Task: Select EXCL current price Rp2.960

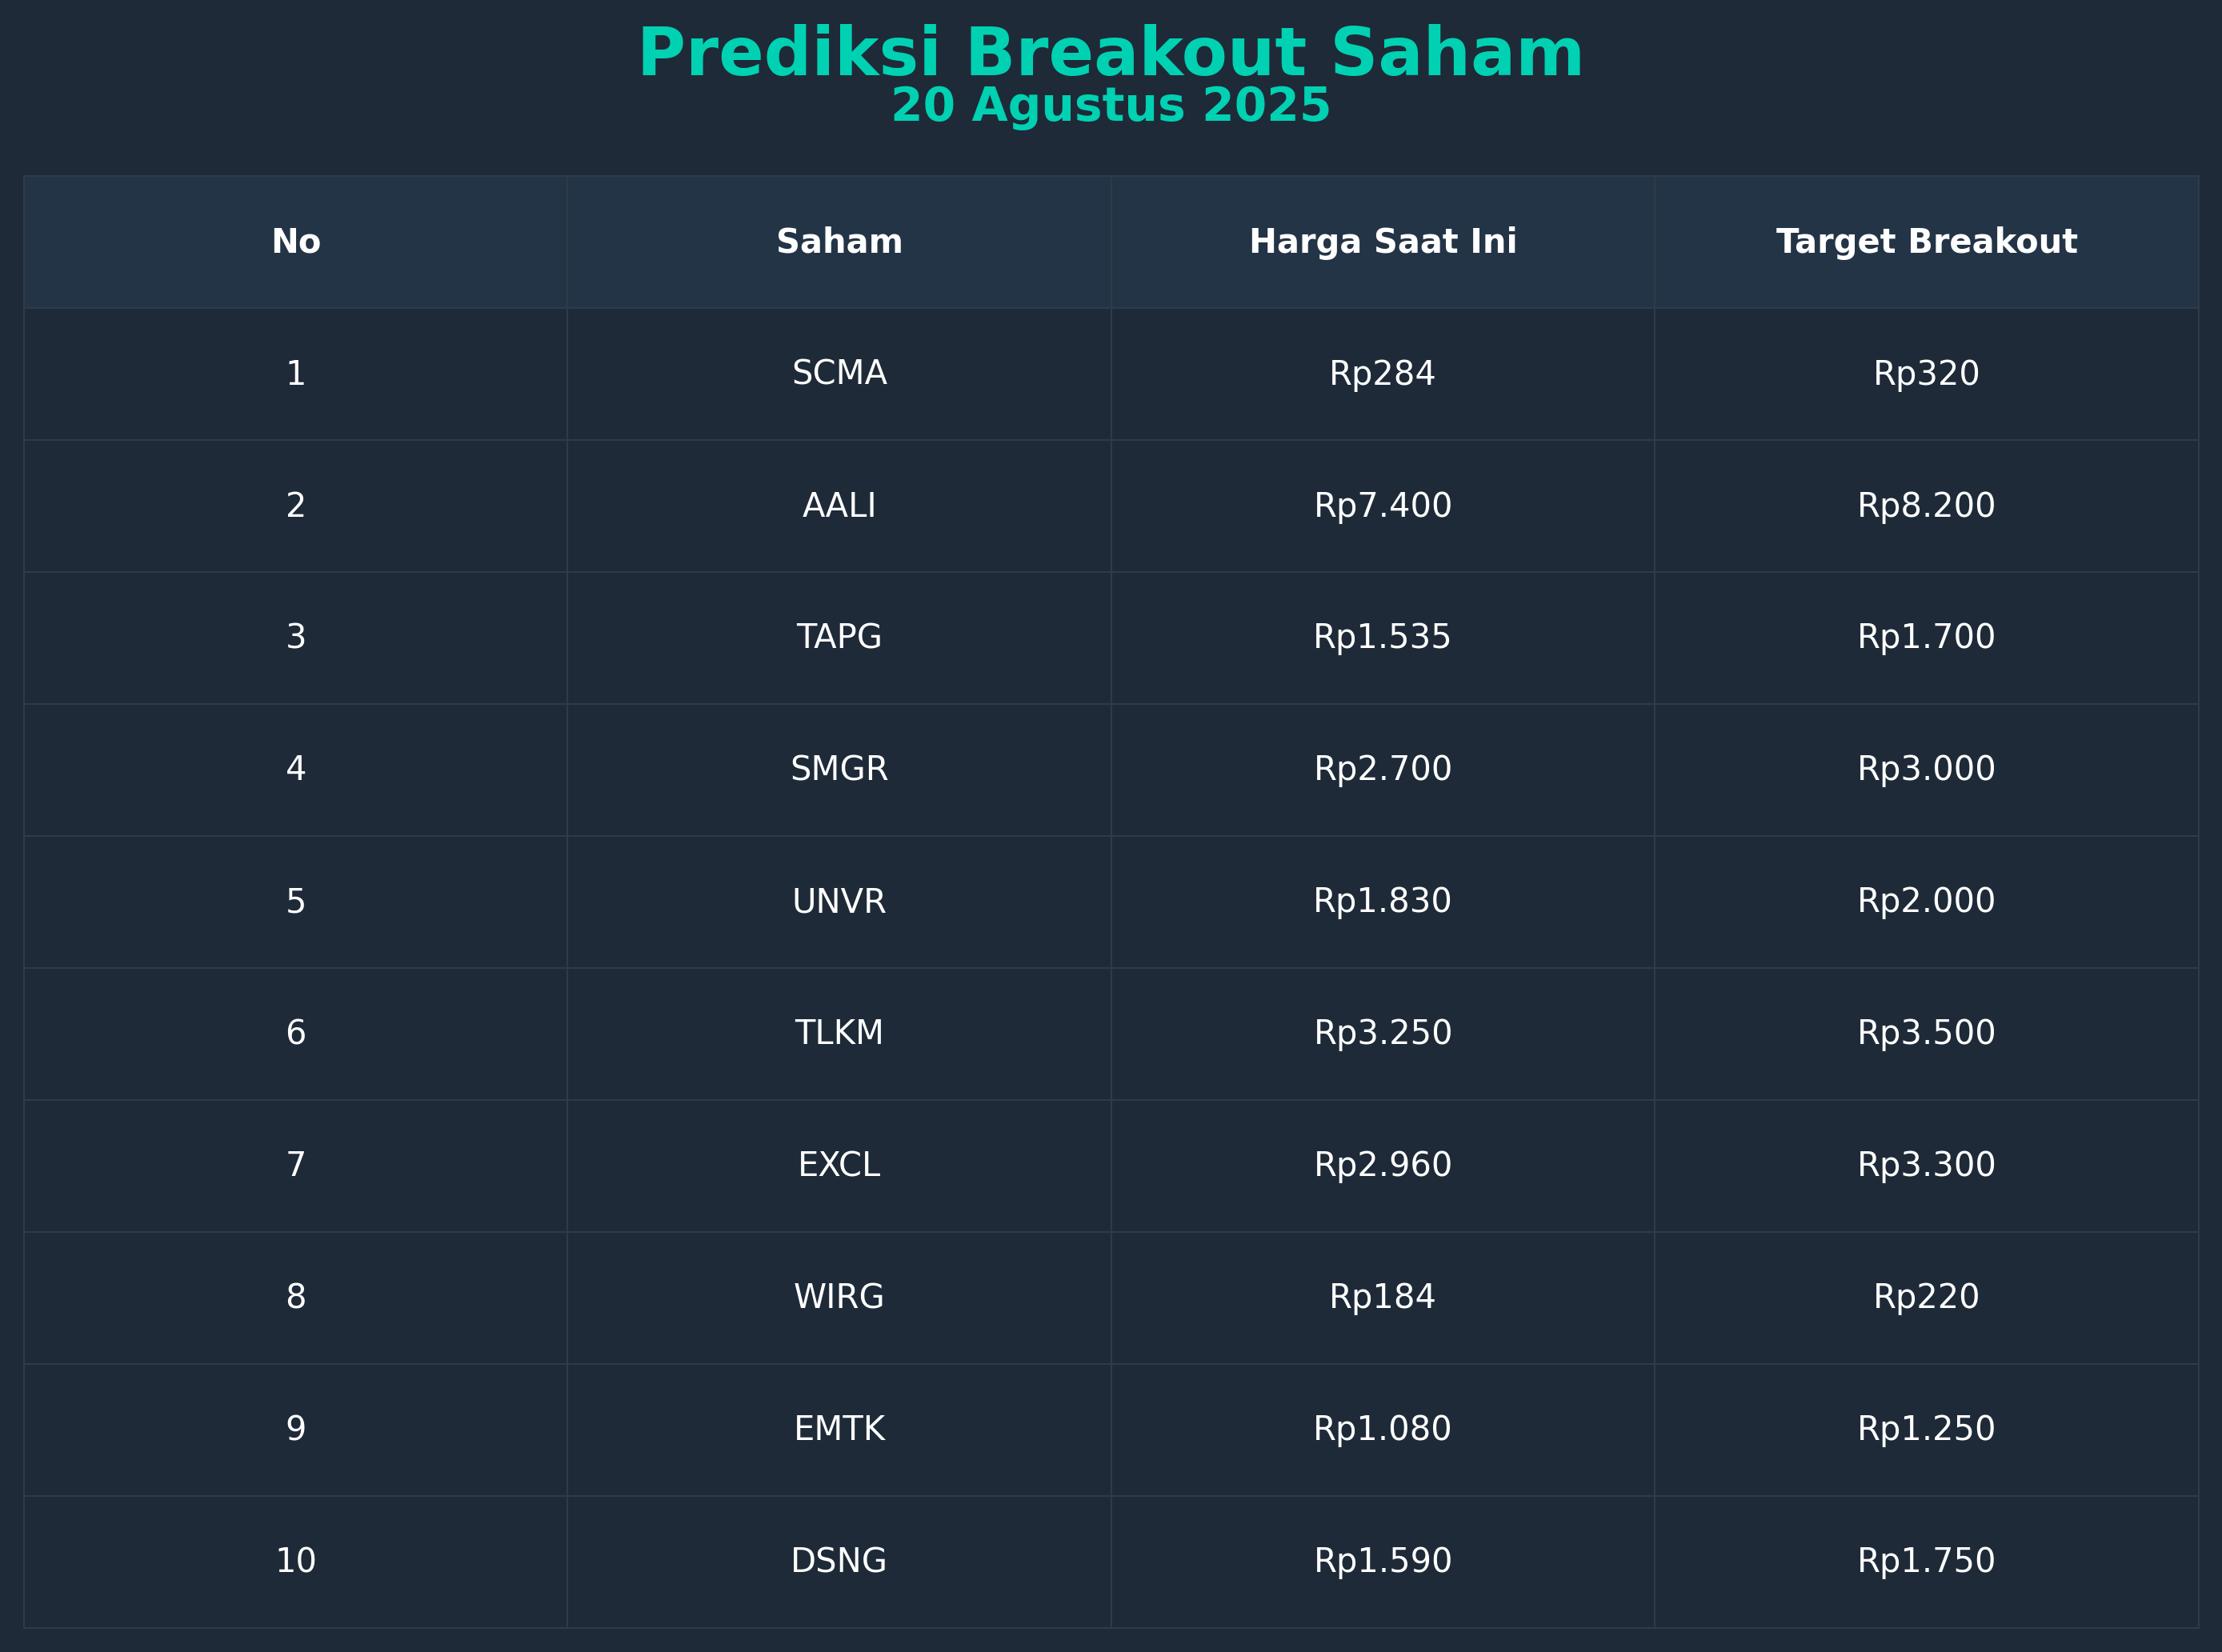Action: tap(1383, 1165)
